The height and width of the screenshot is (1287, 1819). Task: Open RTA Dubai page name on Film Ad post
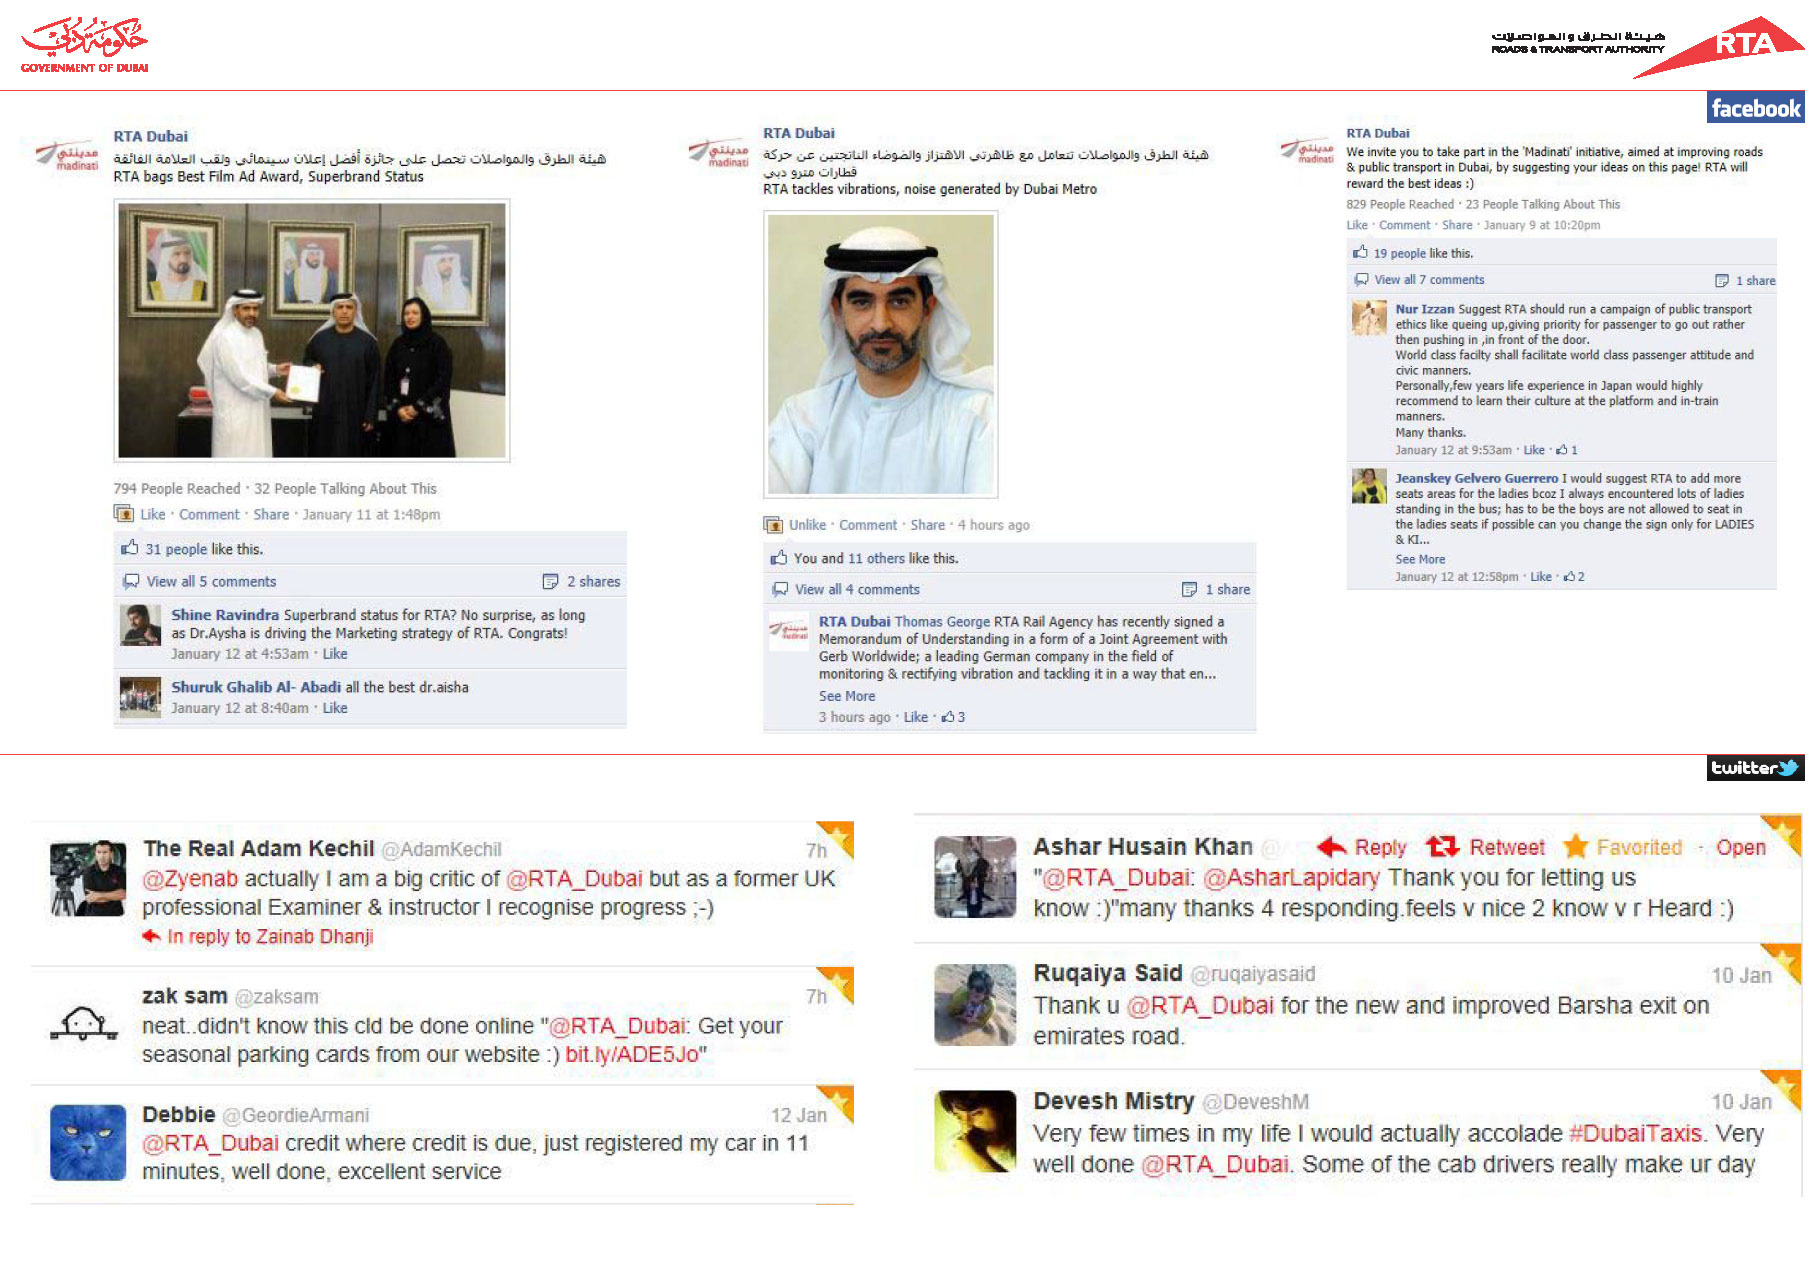click(150, 137)
